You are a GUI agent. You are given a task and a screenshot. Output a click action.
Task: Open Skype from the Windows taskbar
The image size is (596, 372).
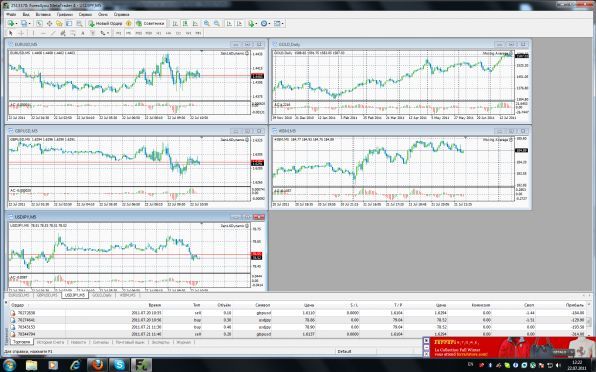point(119,365)
